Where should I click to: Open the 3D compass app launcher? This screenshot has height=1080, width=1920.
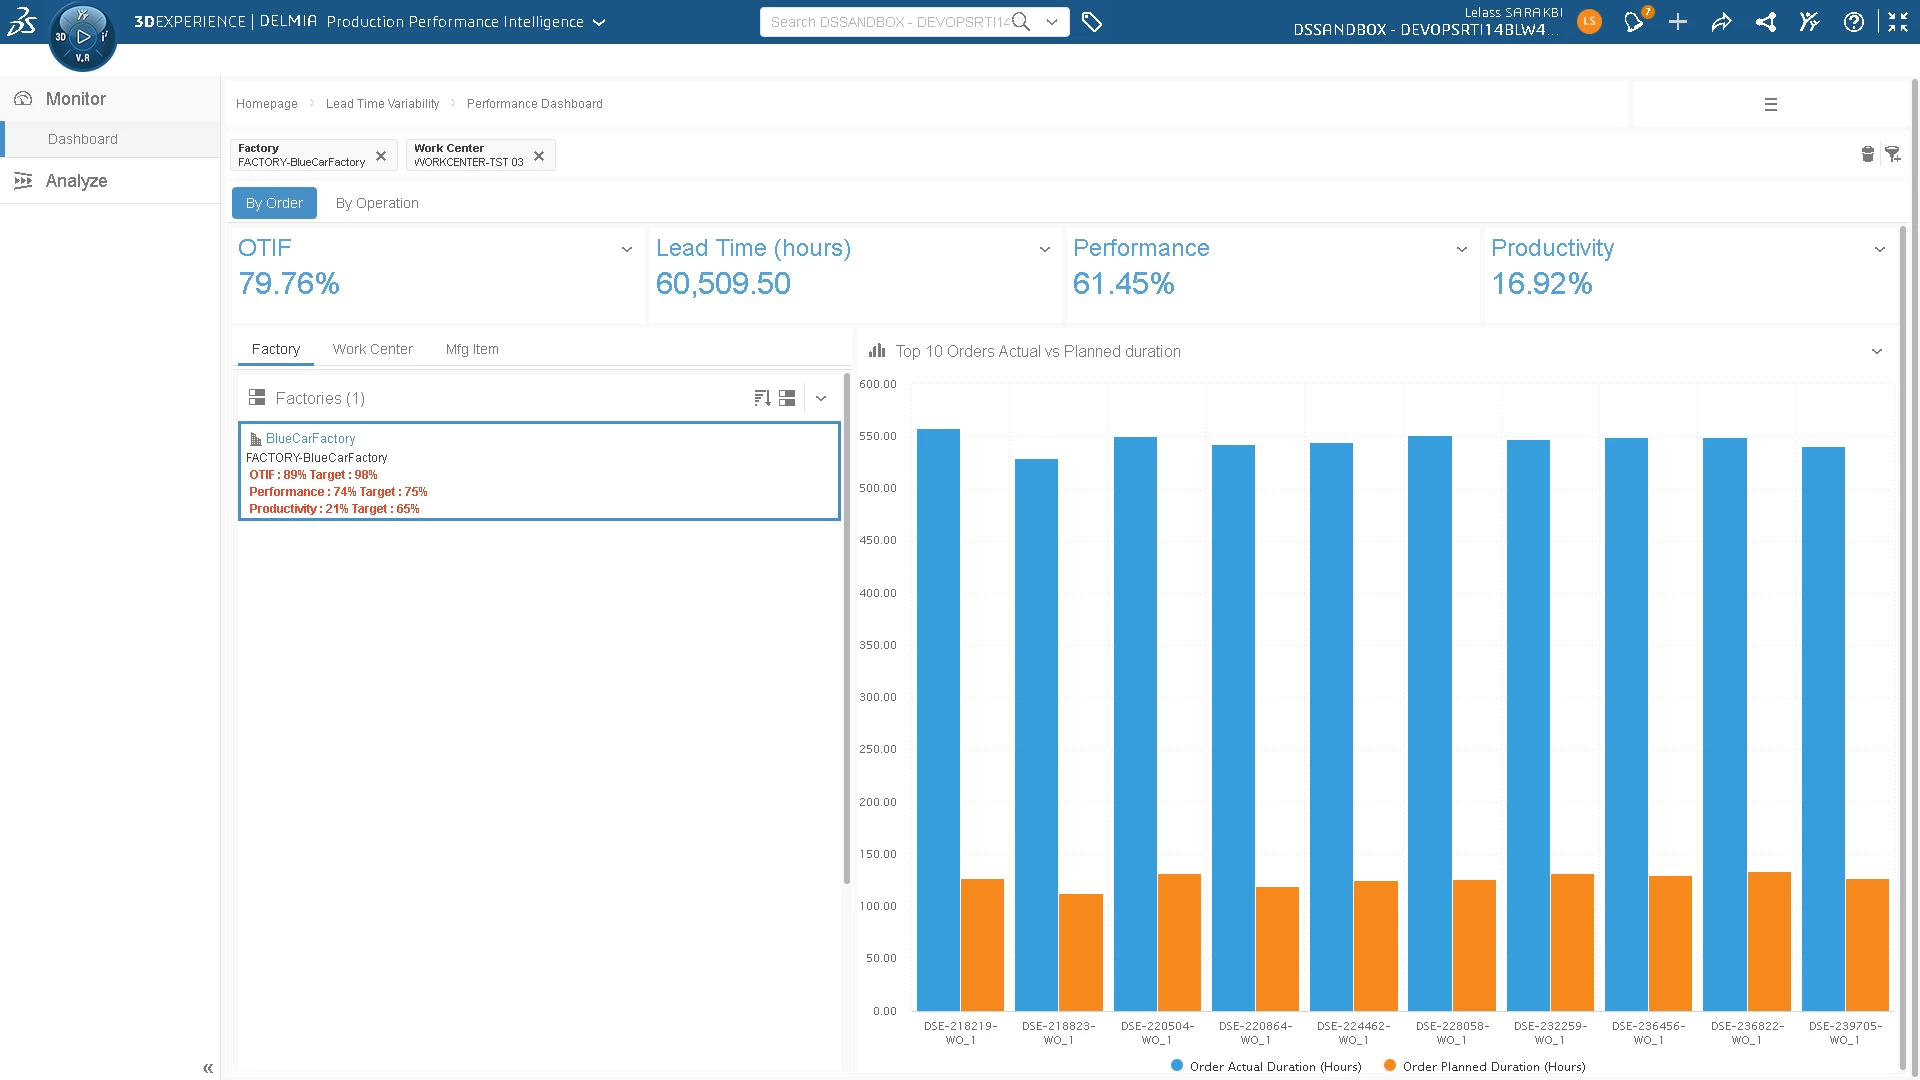coord(83,37)
